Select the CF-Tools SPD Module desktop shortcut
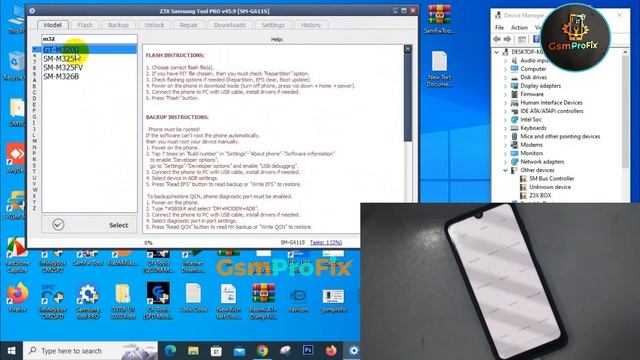This screenshot has height=360, width=640. pos(158,301)
